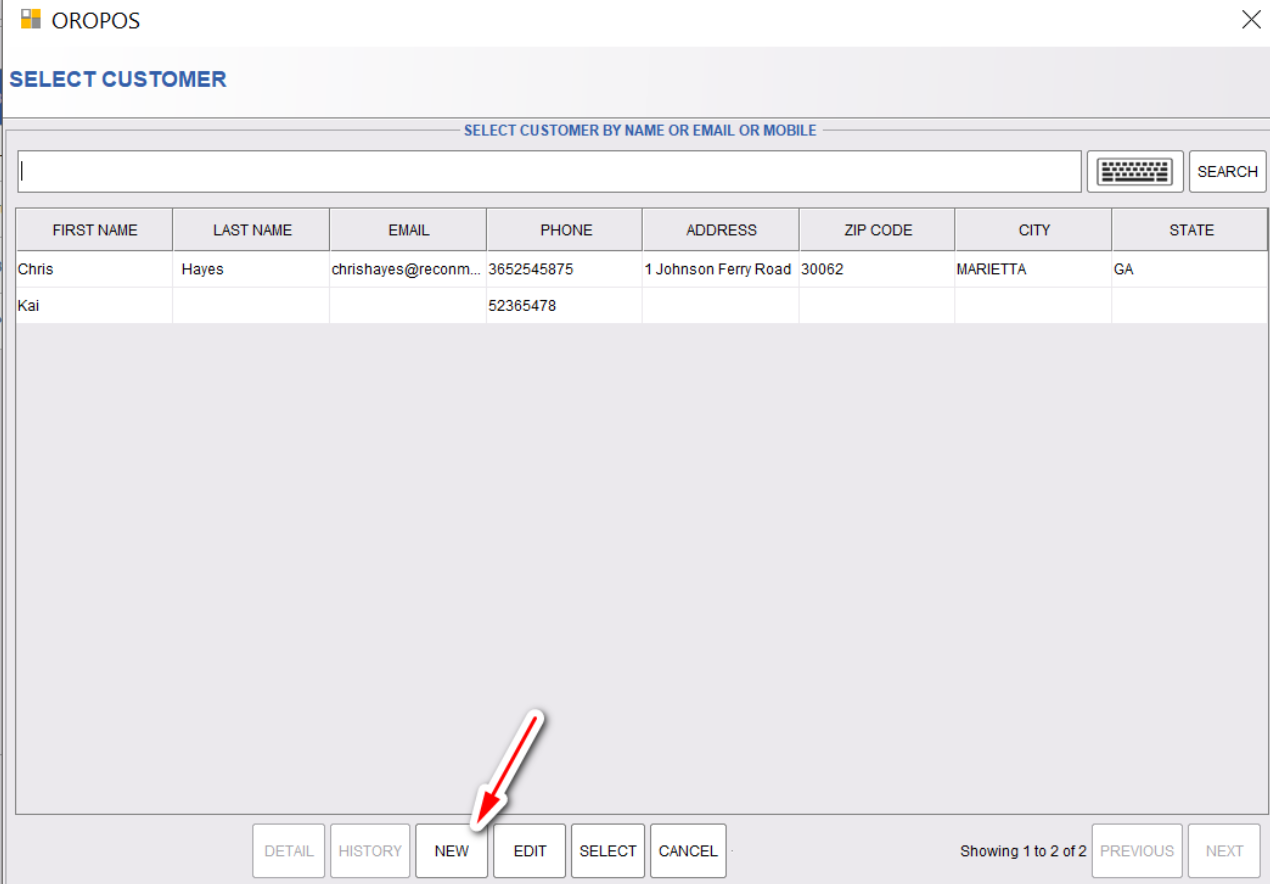
Task: Click the Showing 1 to 2 of 2 label
Action: coord(1023,851)
